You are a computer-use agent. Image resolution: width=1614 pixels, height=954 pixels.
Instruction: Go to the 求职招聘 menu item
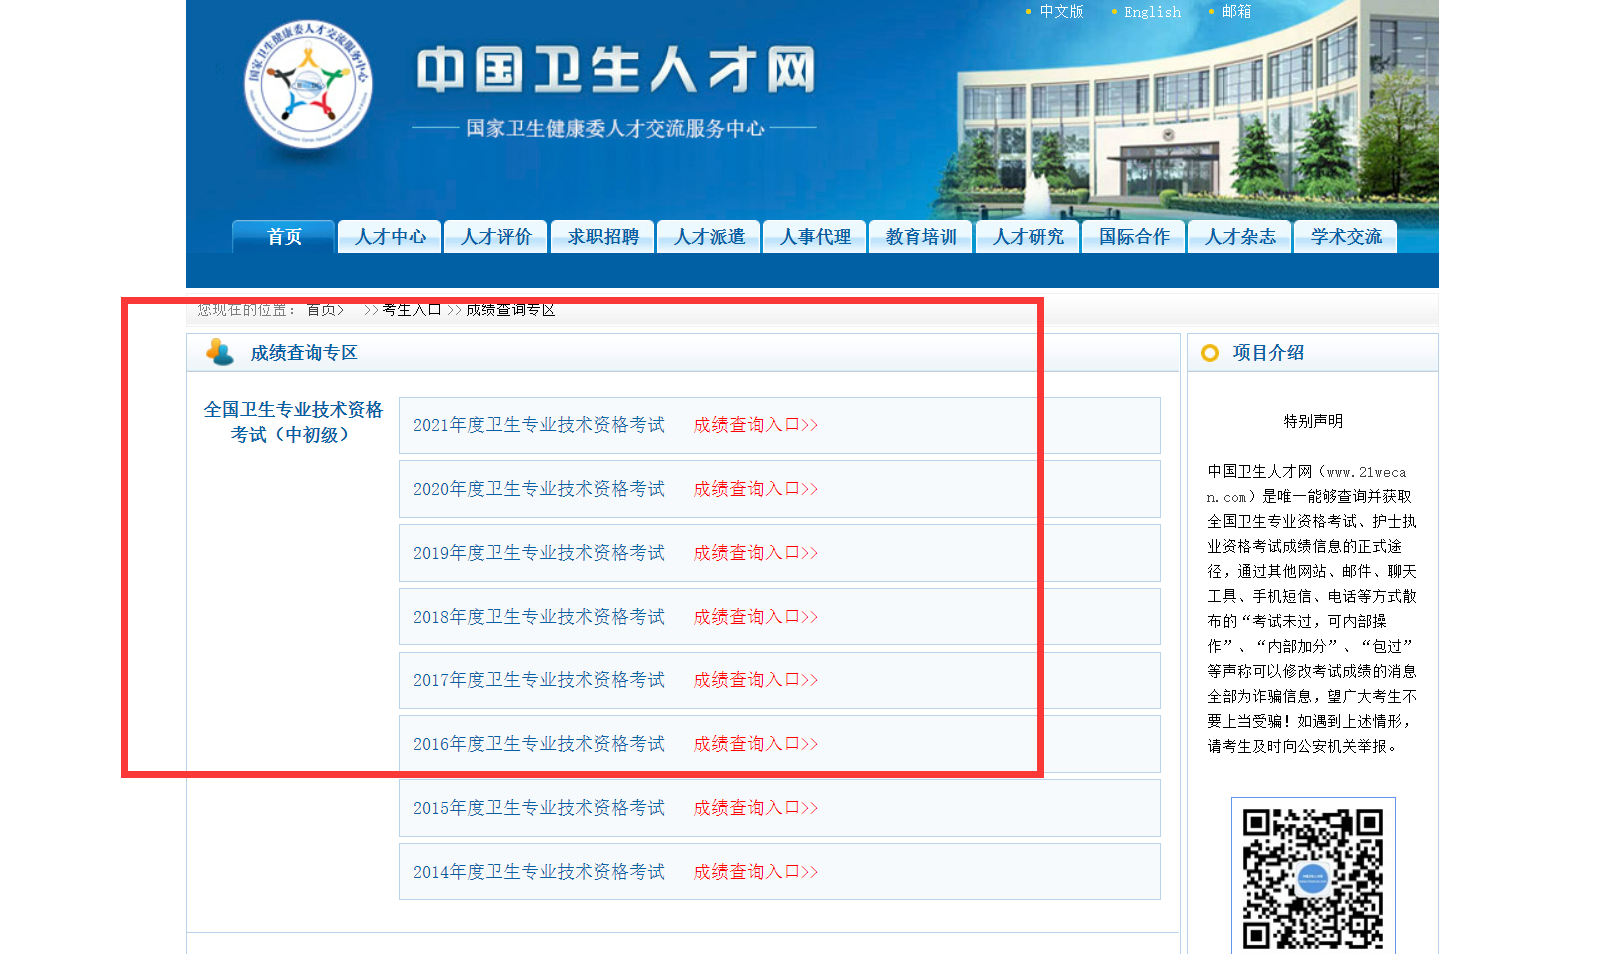tap(602, 237)
